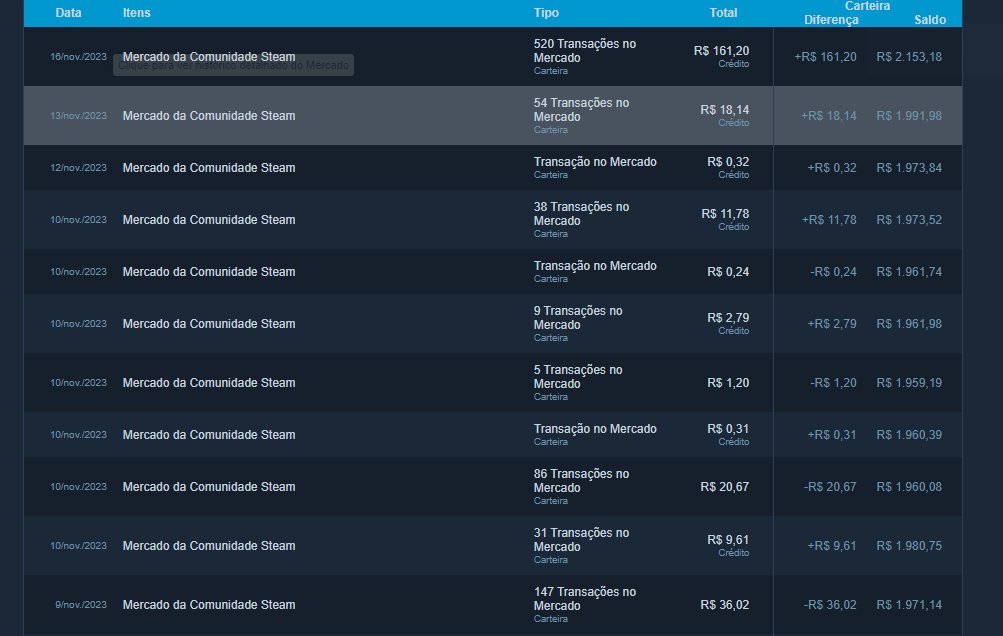Click the "Itens" column header
The width and height of the screenshot is (1003, 636).
pos(137,13)
